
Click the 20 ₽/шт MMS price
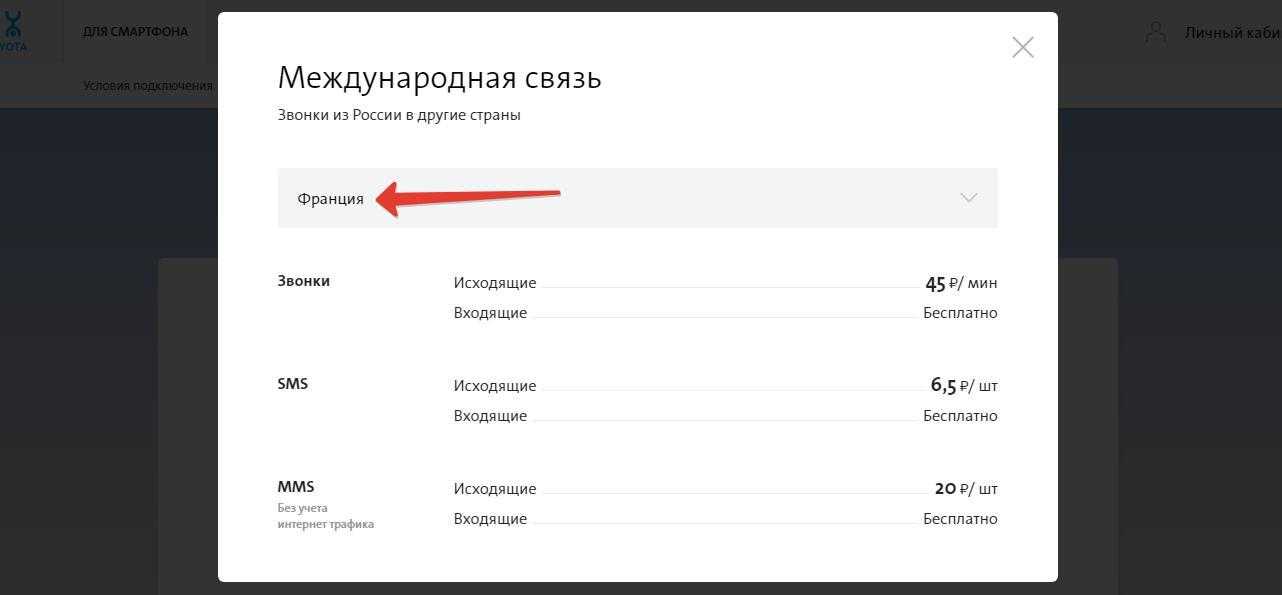click(x=965, y=489)
